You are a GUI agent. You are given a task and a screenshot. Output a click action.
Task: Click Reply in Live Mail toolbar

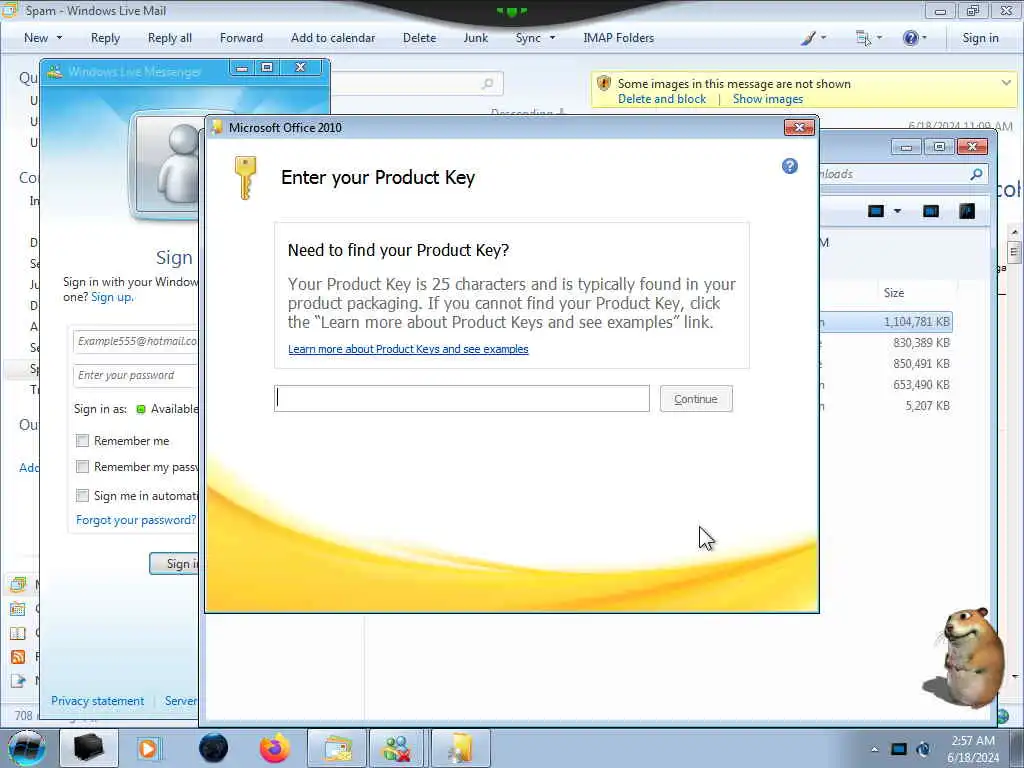[105, 38]
